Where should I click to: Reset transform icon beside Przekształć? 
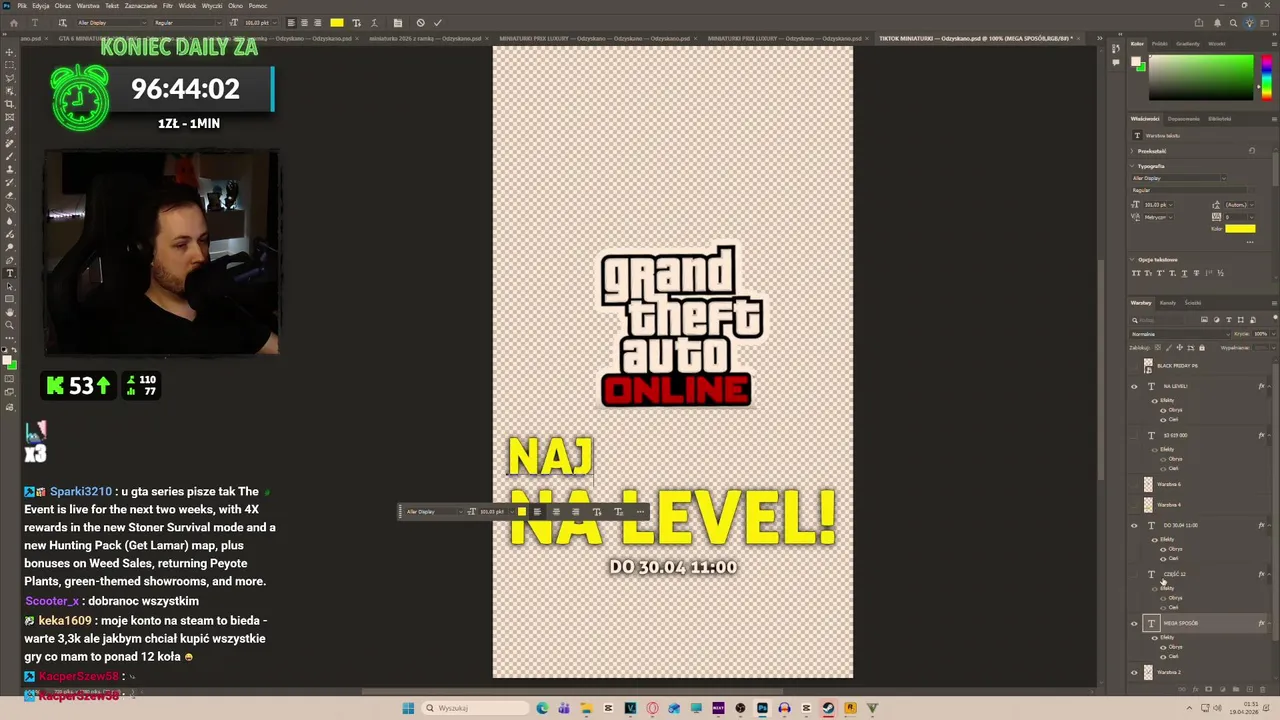coord(1252,151)
